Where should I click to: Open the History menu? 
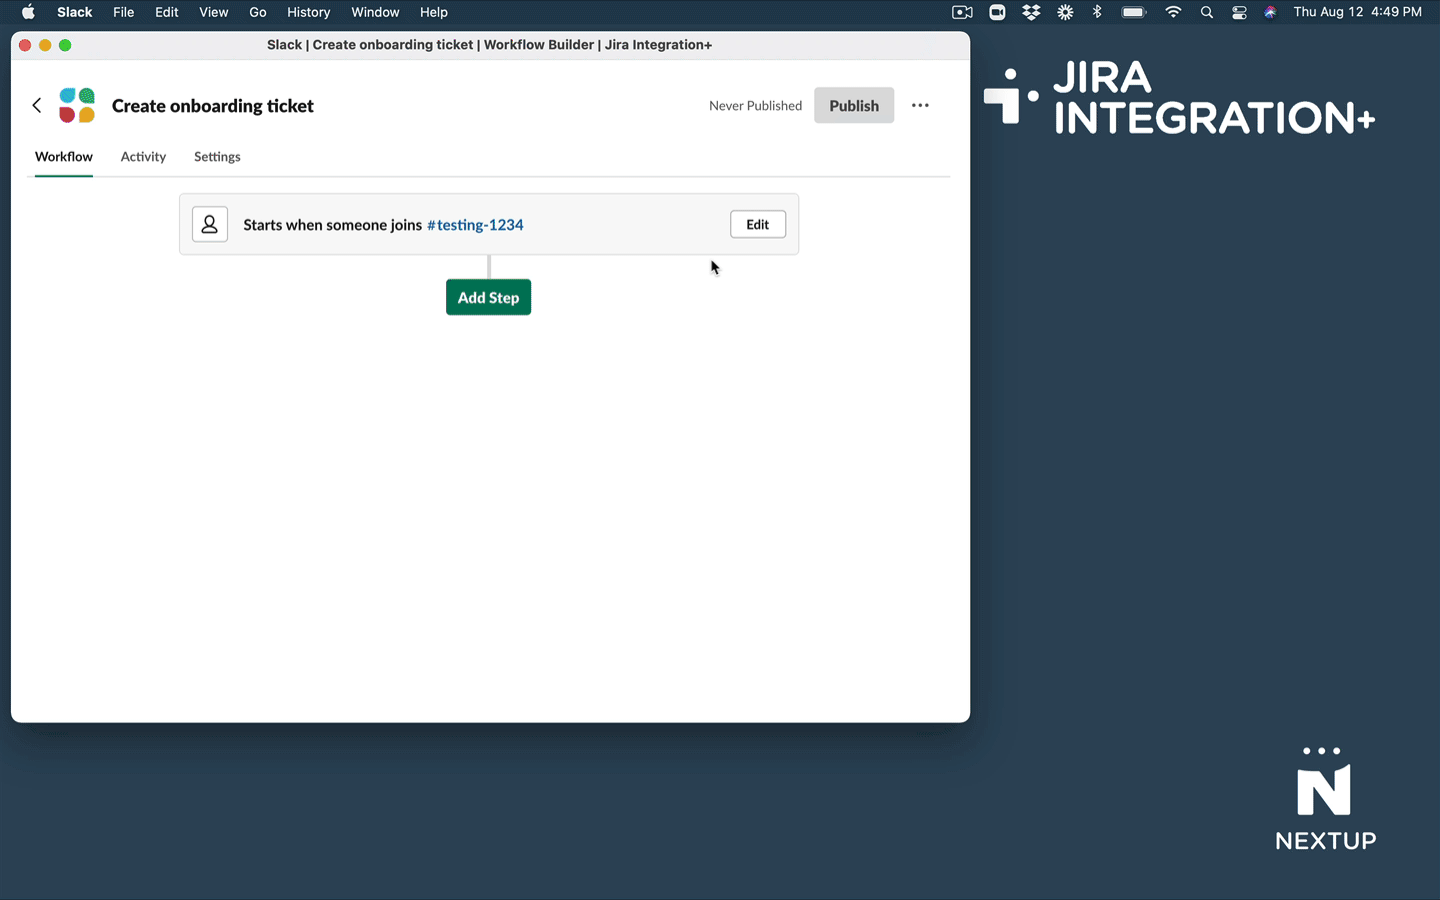[x=308, y=12]
